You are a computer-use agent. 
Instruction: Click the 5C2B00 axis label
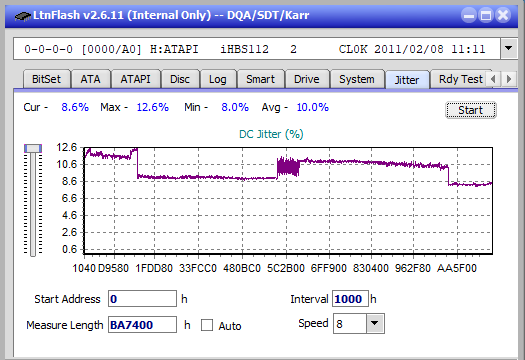[x=286, y=268]
